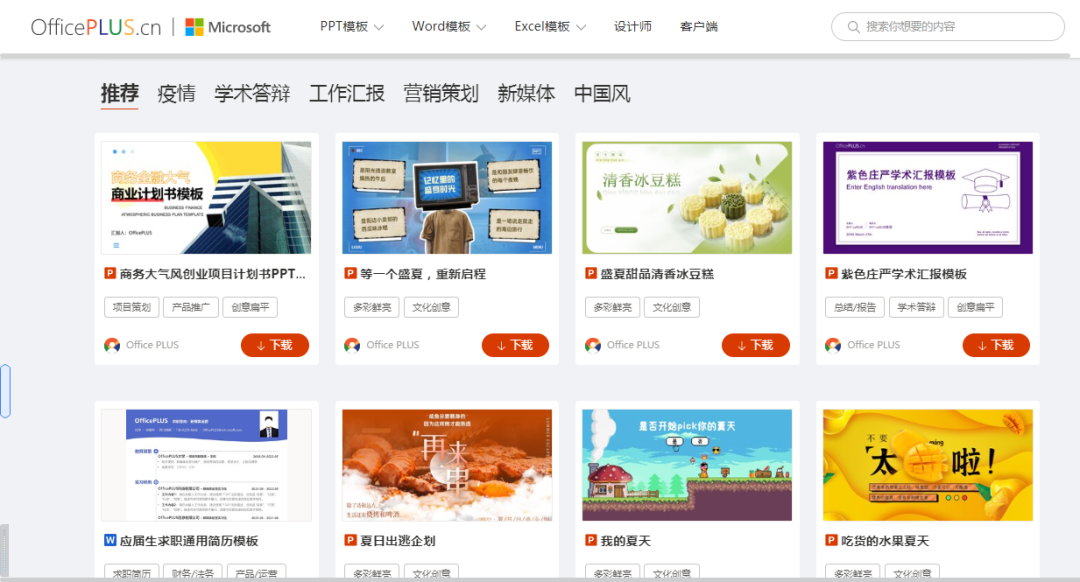Click Office PLUS avatar under 等一个盛夏 card

pos(352,345)
